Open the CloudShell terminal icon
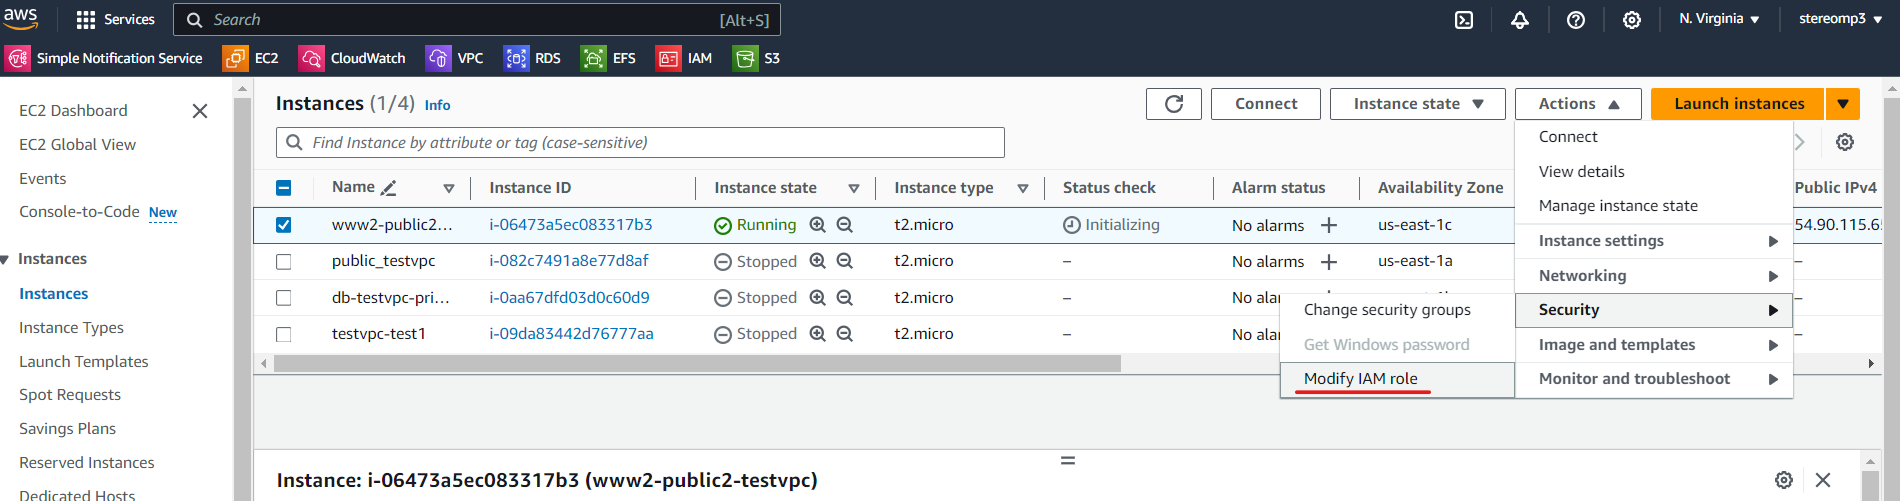The width and height of the screenshot is (1900, 501). point(1464,20)
